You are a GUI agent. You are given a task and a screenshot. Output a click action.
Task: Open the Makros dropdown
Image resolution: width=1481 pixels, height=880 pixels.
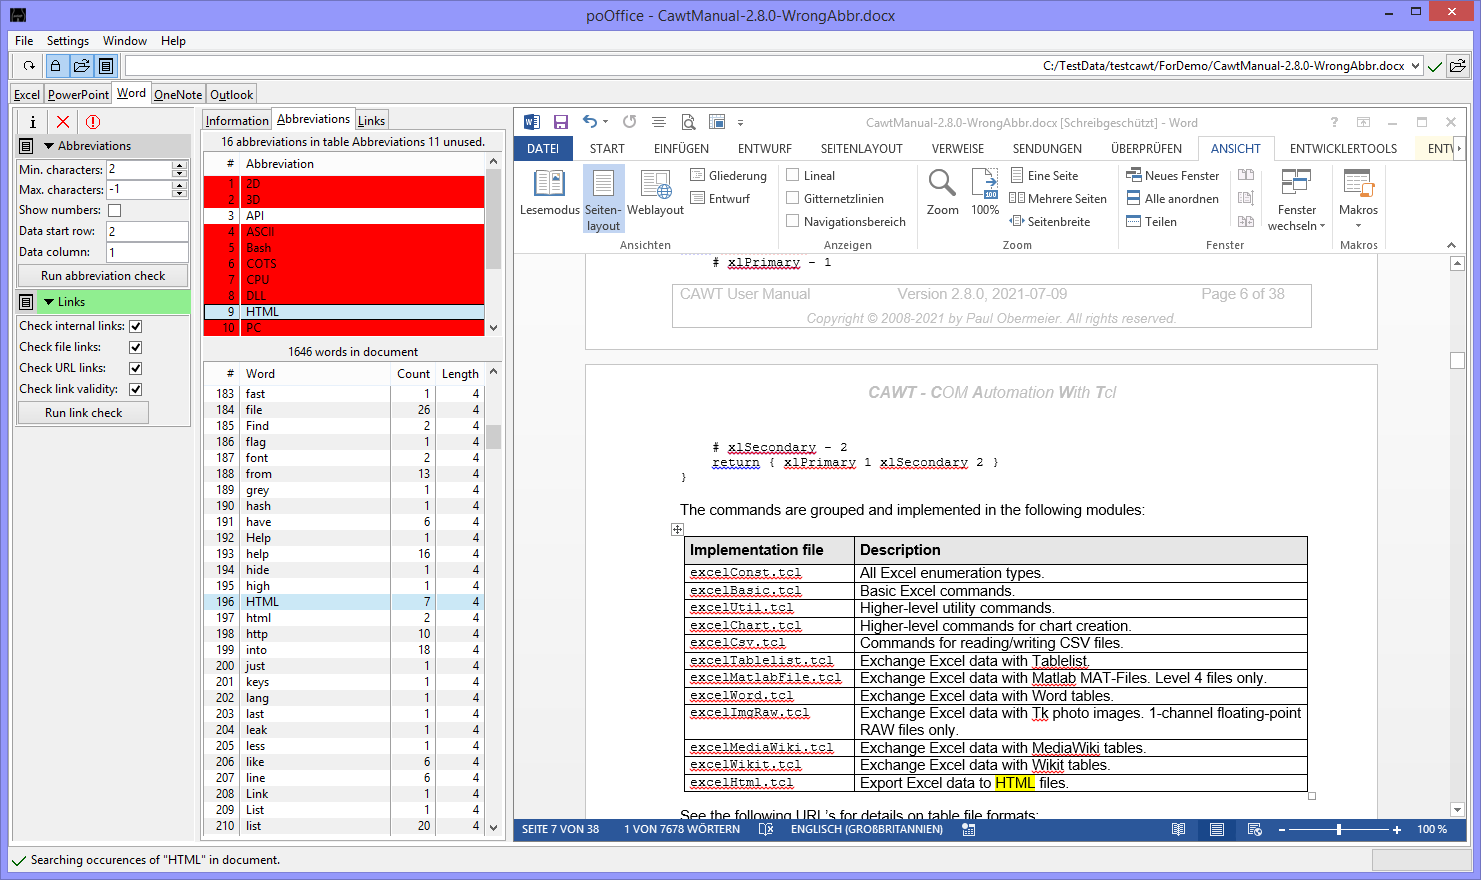[1358, 199]
